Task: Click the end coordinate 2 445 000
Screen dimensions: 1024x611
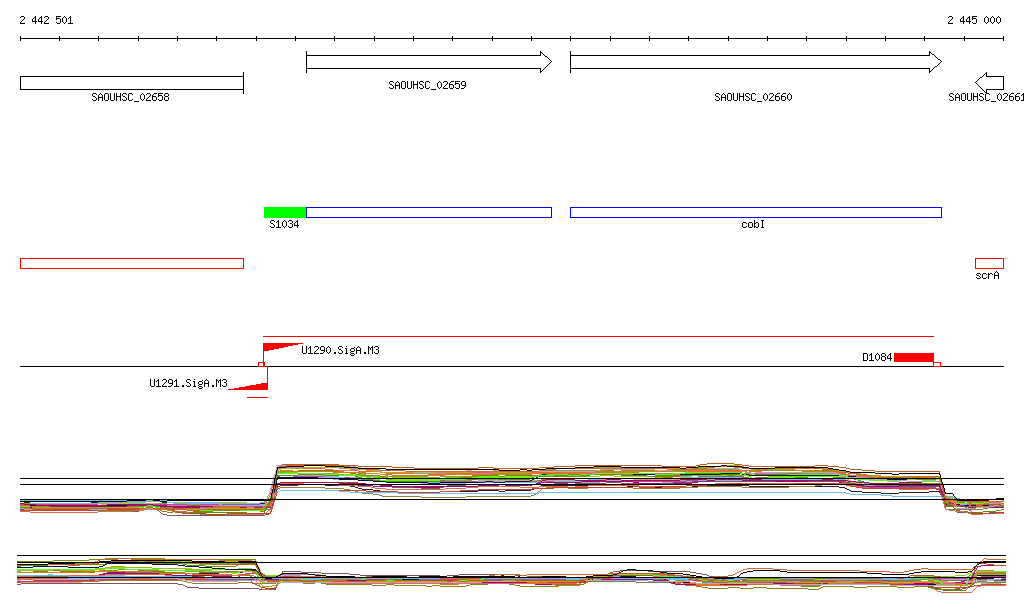Action: (973, 20)
